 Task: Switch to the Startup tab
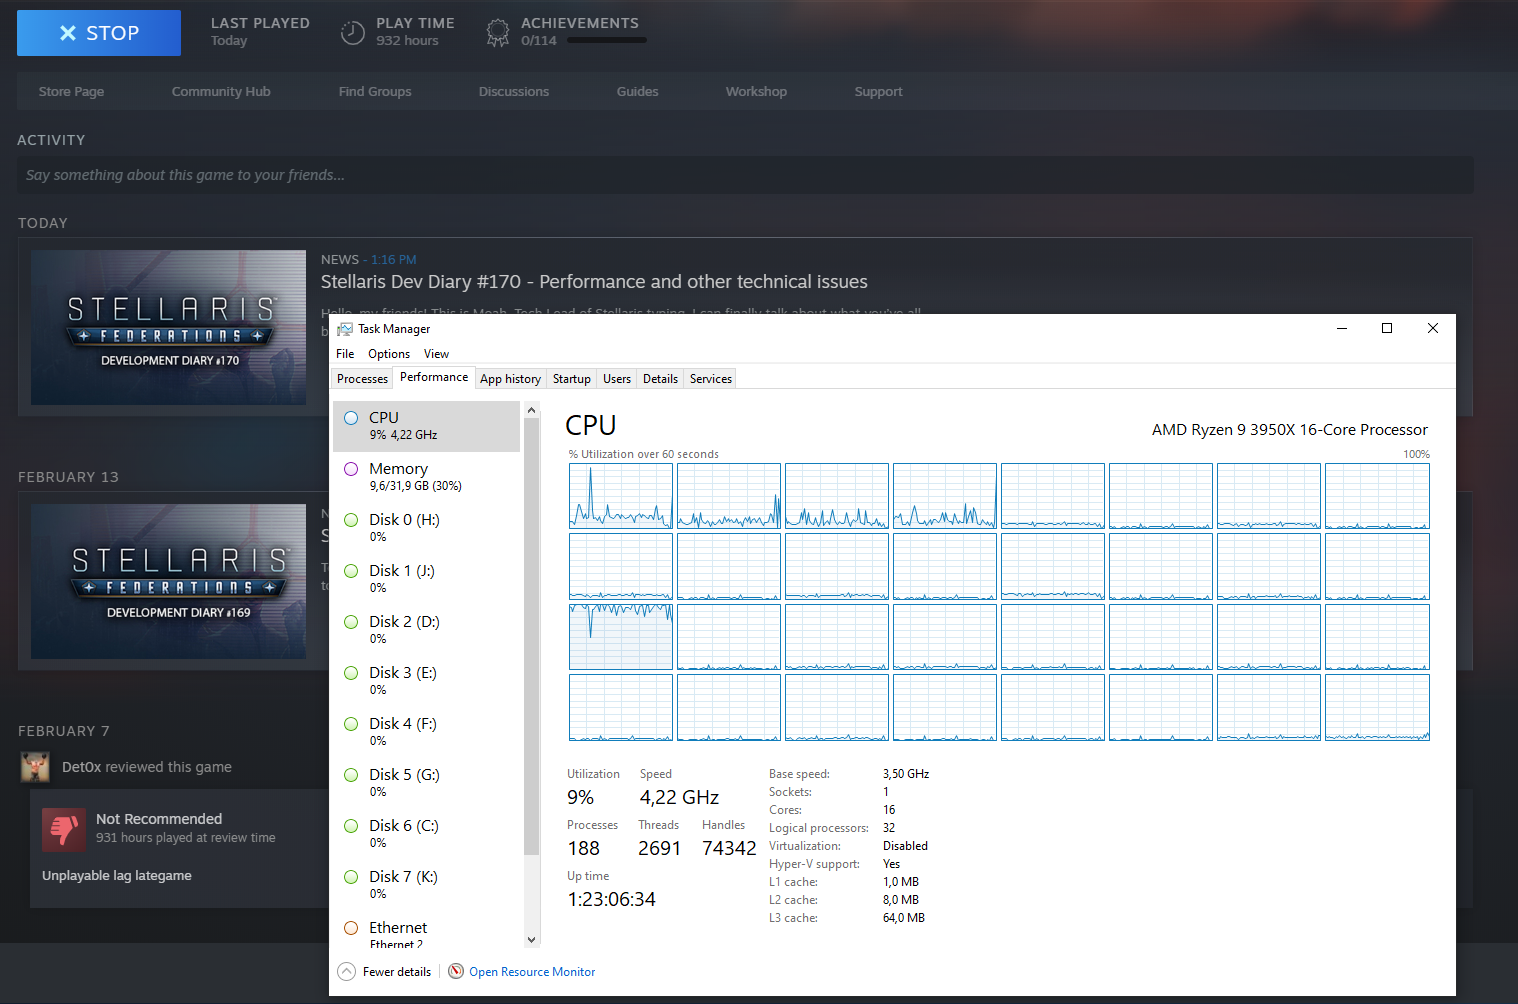coord(572,379)
